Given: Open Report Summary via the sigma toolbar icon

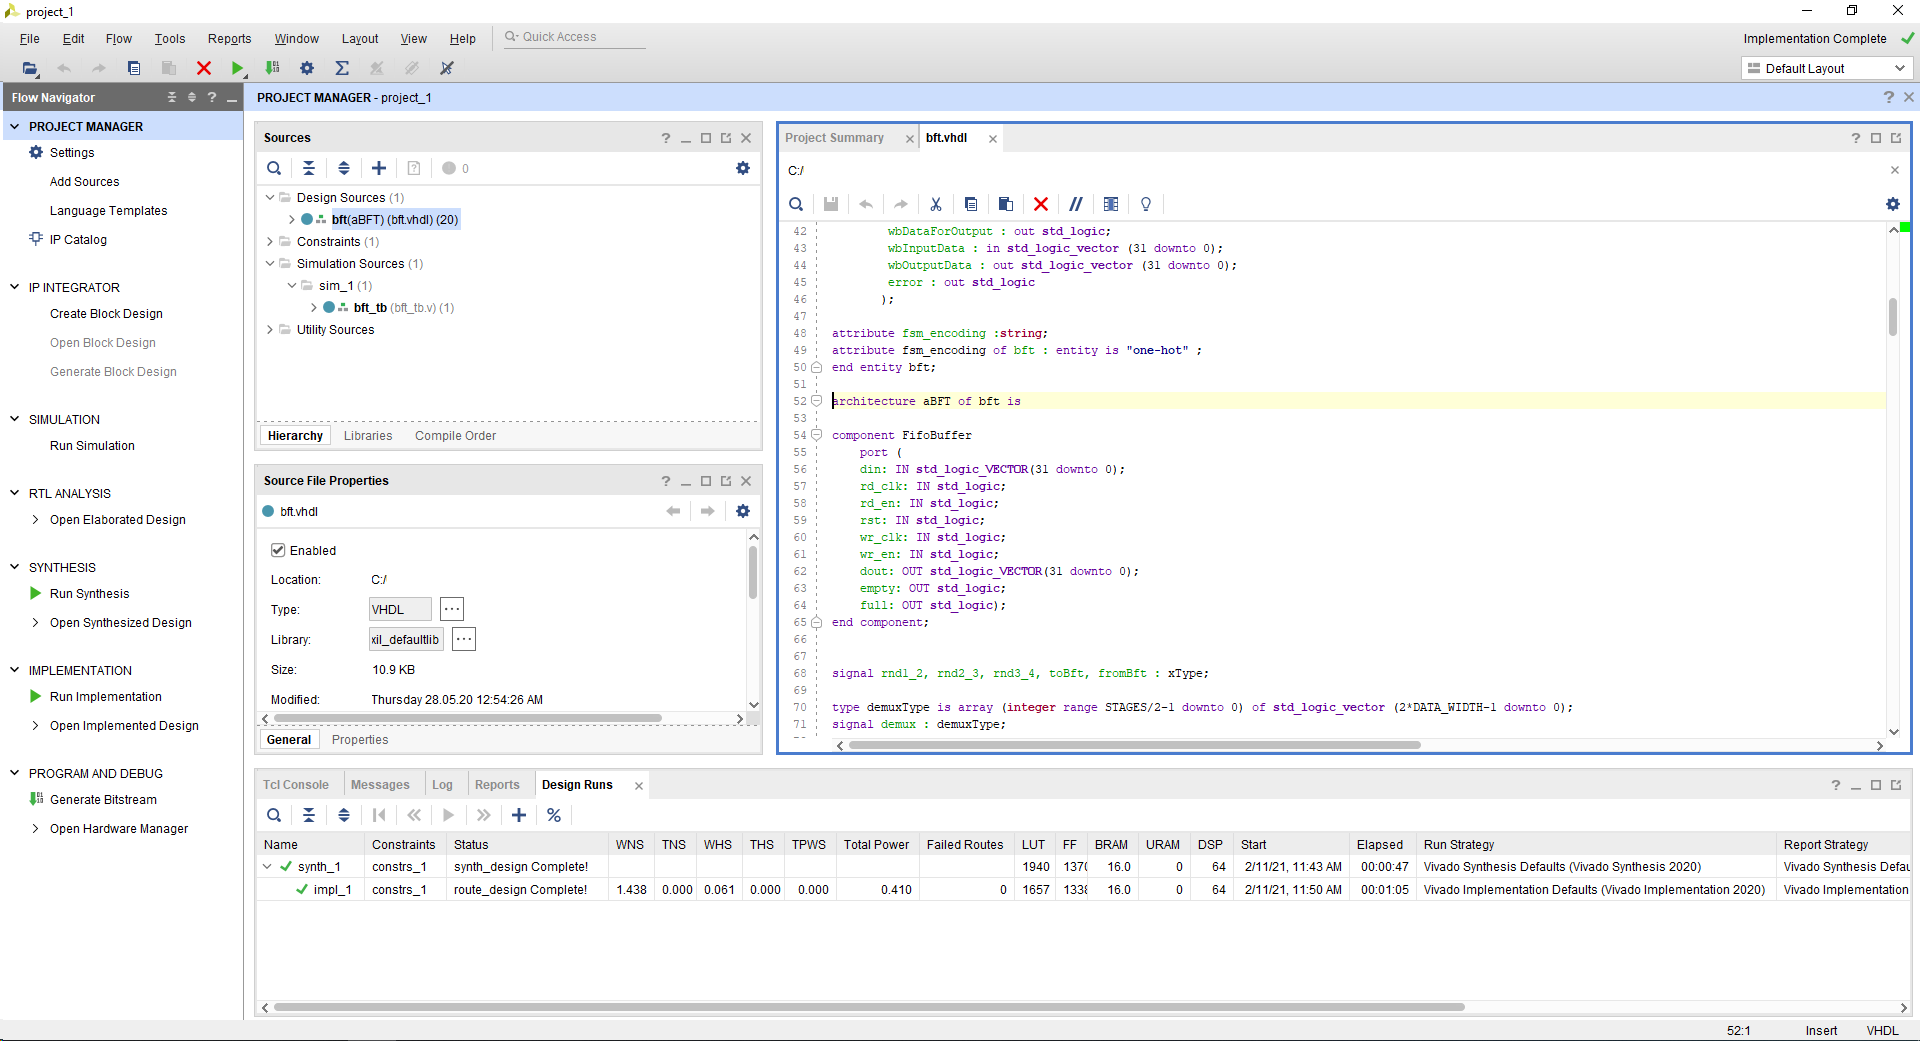Looking at the screenshot, I should [x=342, y=68].
